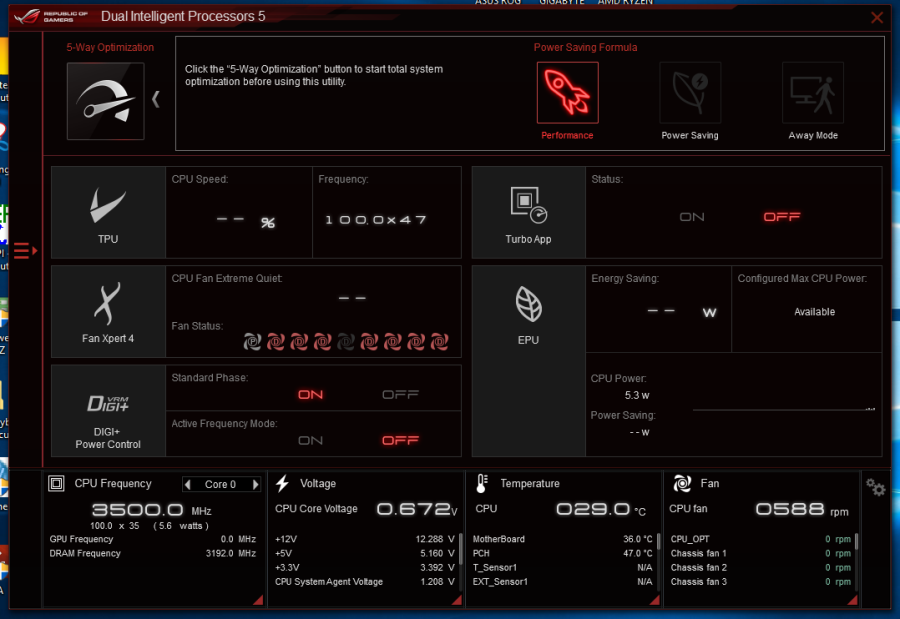The image size is (900, 619).
Task: Select previous CPU core with left arrow
Action: coord(187,485)
